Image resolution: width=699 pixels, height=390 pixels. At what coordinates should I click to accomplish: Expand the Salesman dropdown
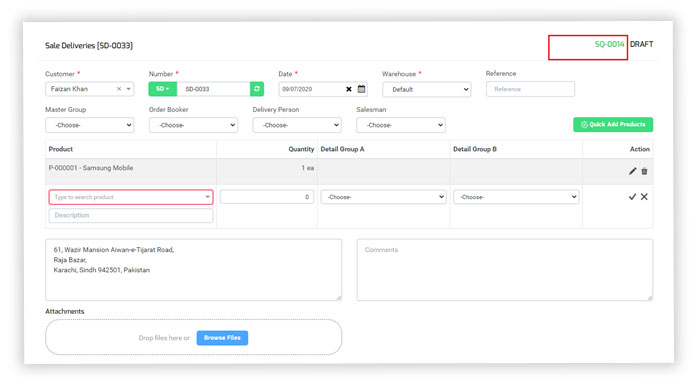(401, 125)
